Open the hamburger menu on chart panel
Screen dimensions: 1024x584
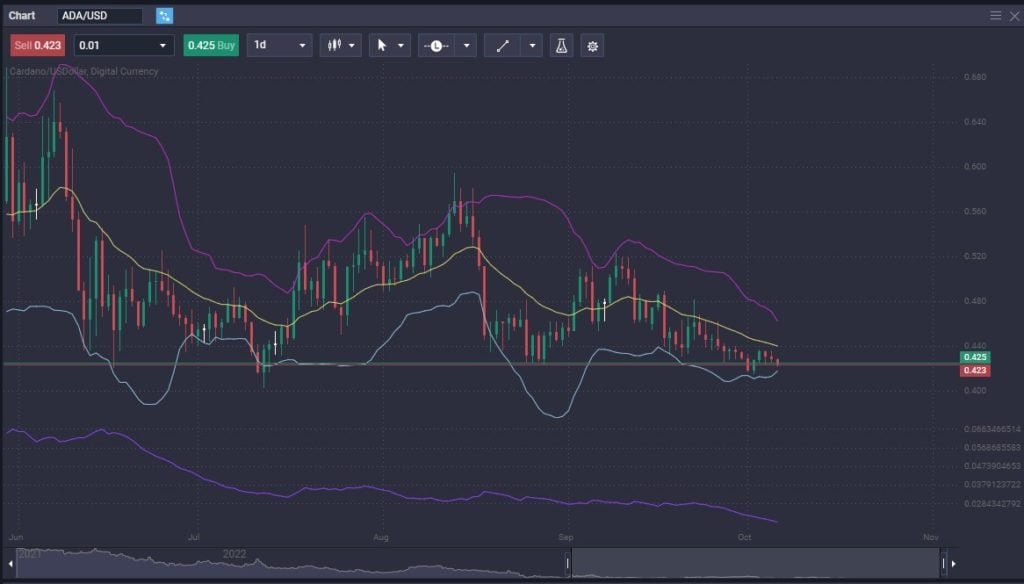(996, 15)
